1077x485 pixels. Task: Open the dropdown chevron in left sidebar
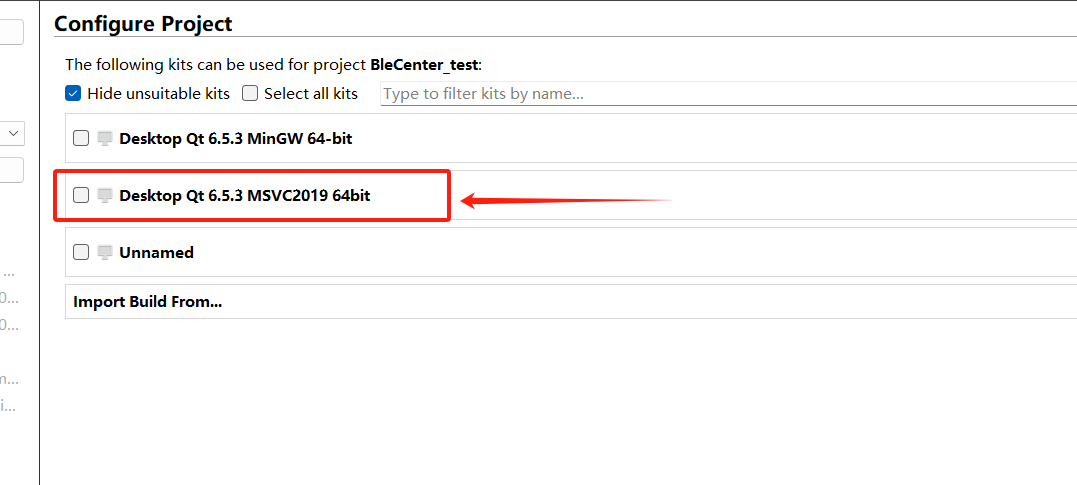pyautogui.click(x=13, y=133)
